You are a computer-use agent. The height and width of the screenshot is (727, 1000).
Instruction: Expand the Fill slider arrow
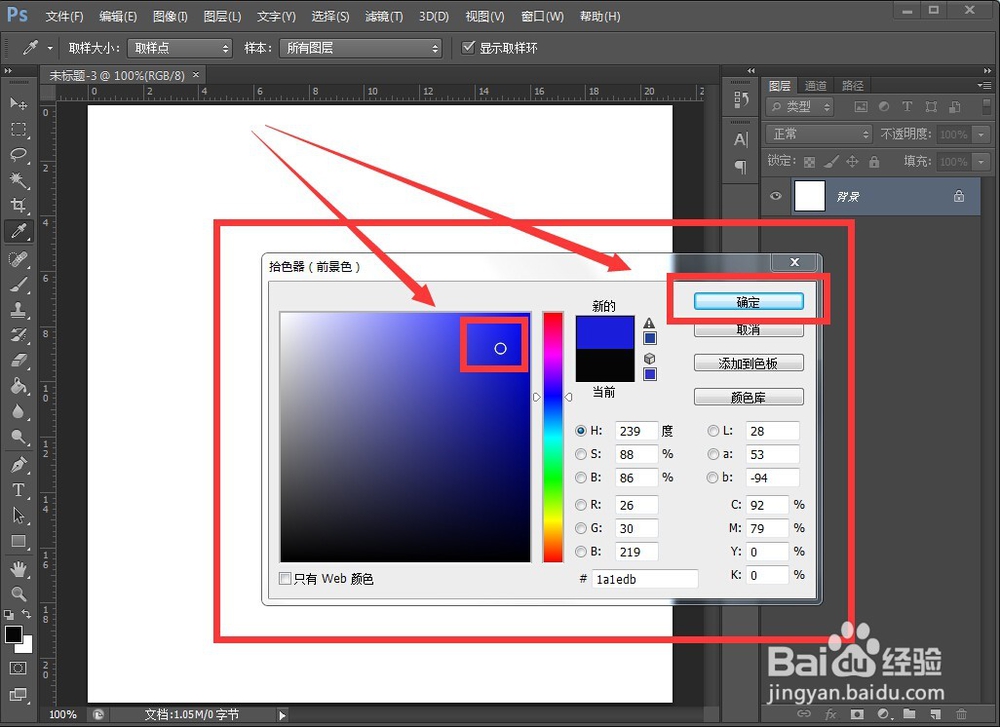[981, 161]
